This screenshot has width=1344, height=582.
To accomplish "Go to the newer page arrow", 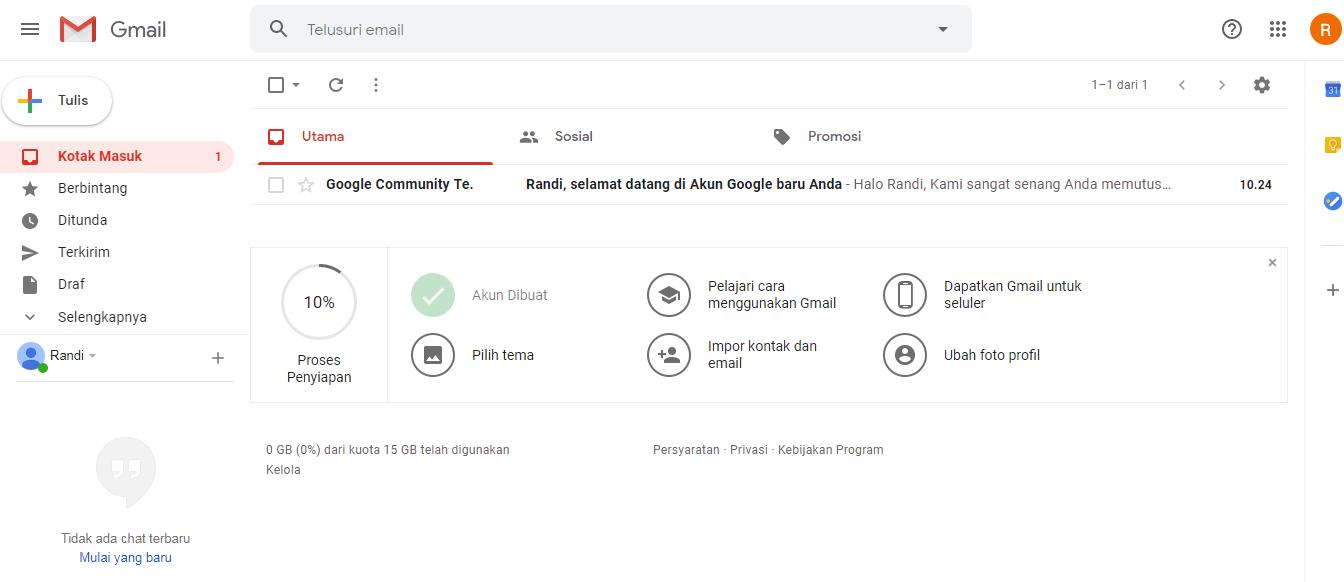I will (x=1182, y=85).
